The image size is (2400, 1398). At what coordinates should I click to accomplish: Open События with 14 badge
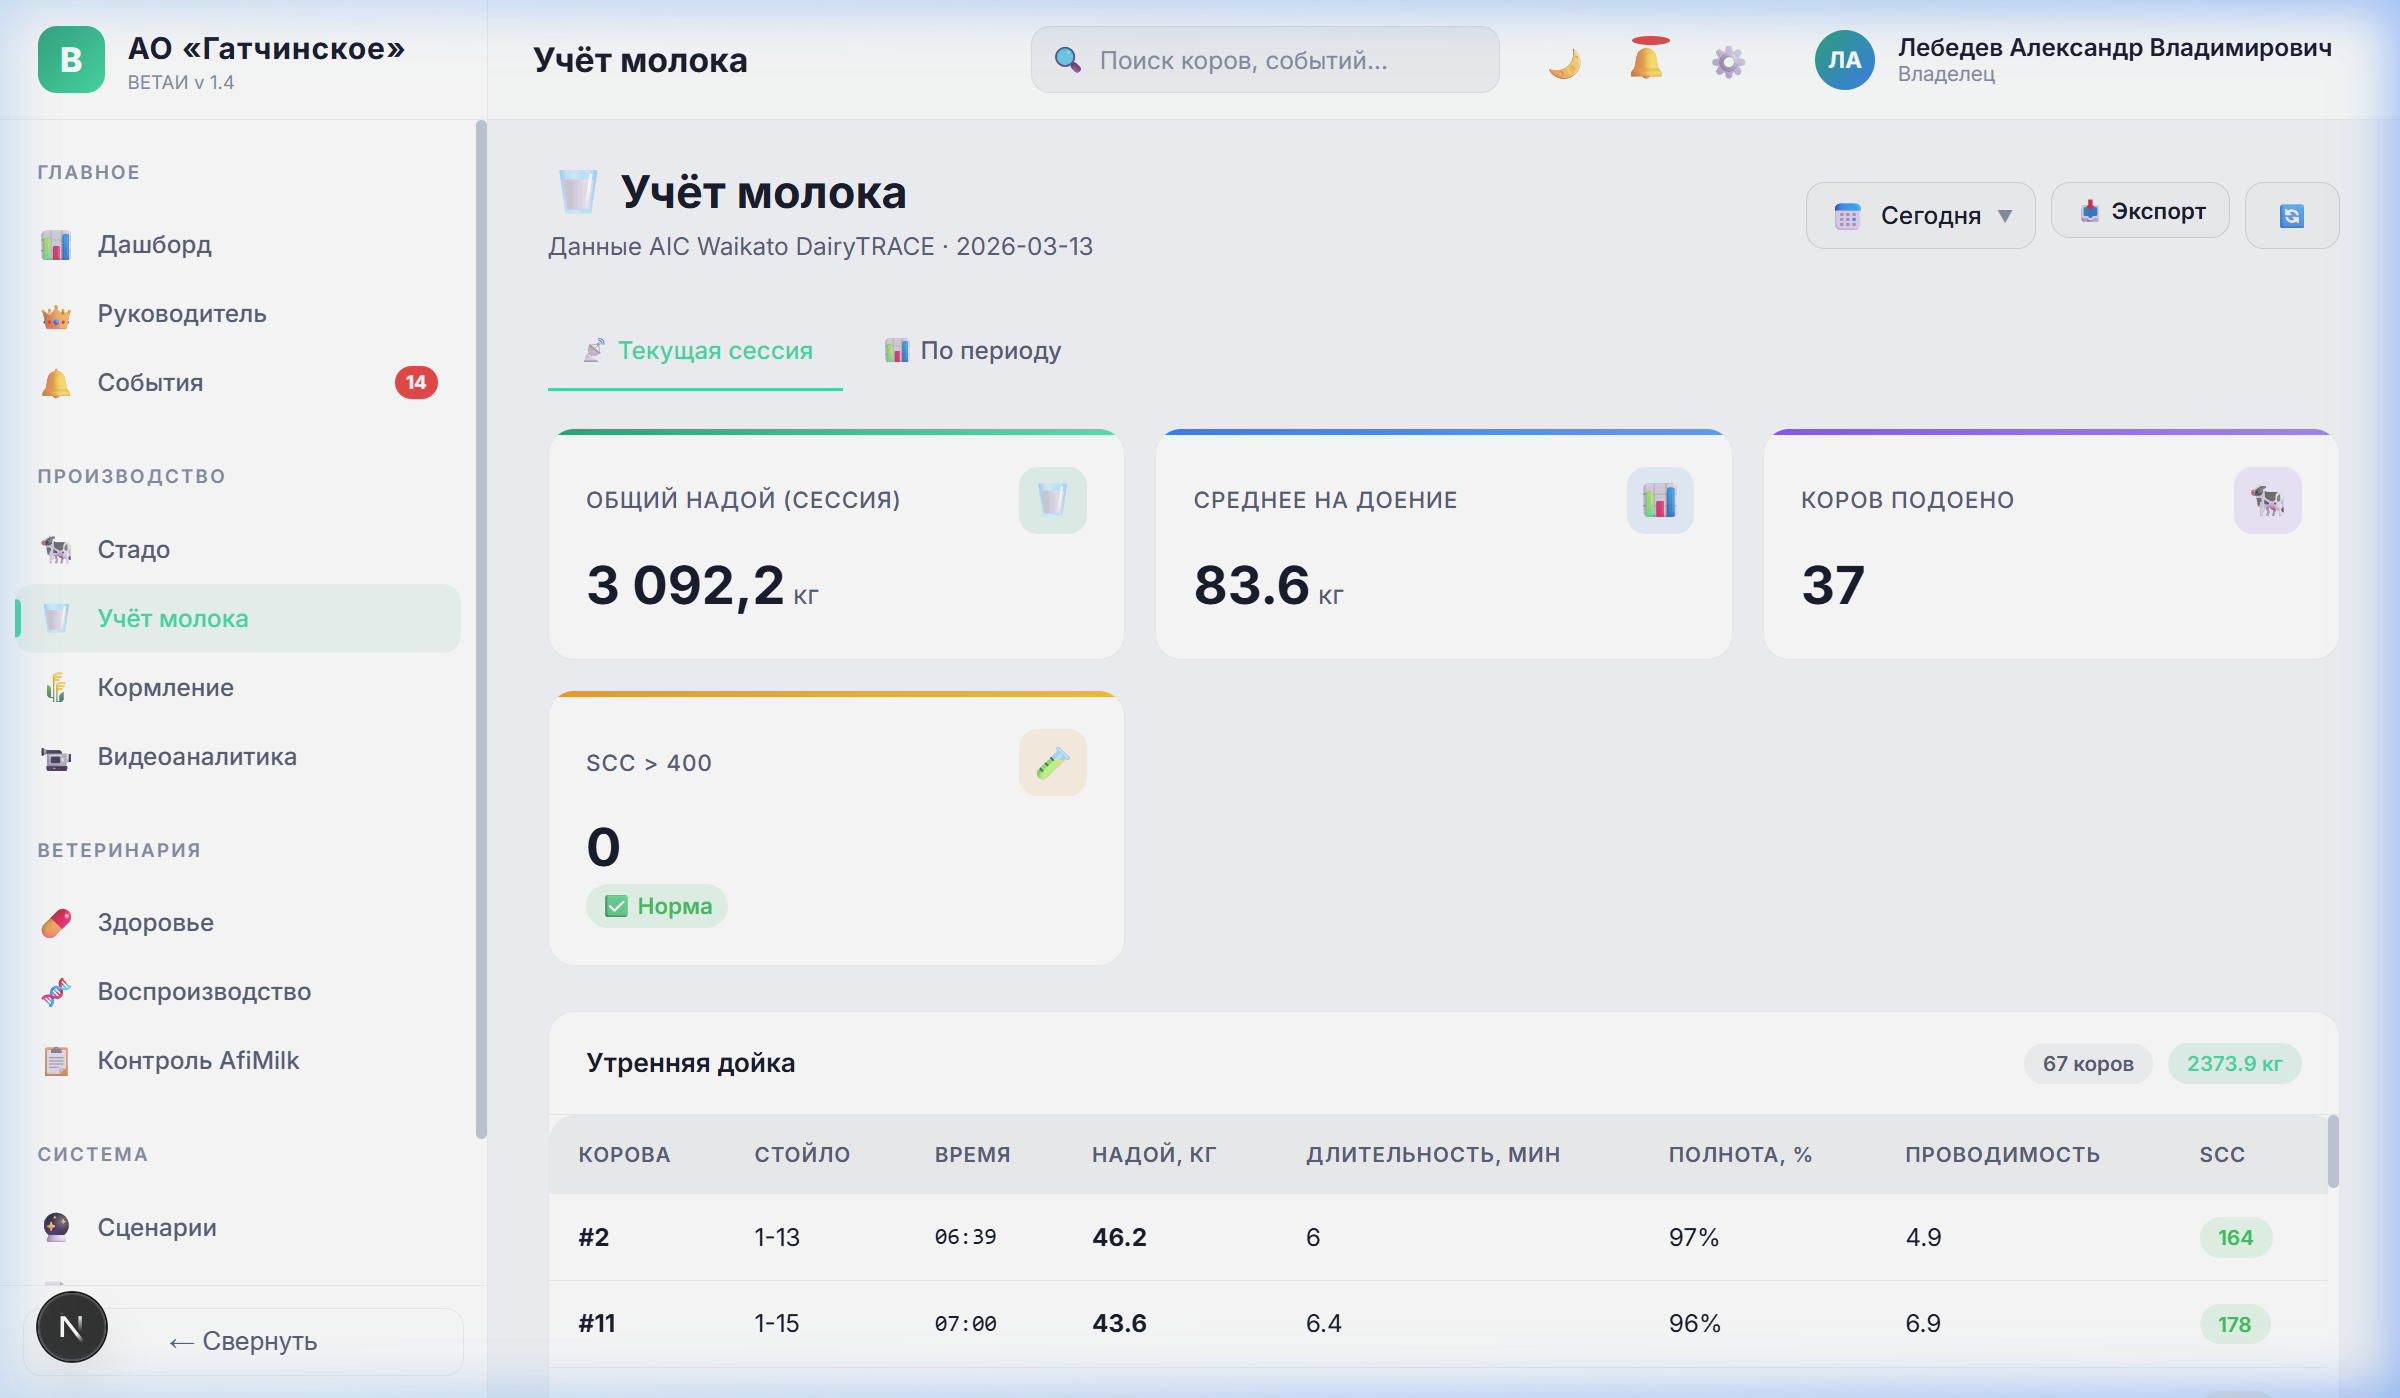pos(150,383)
